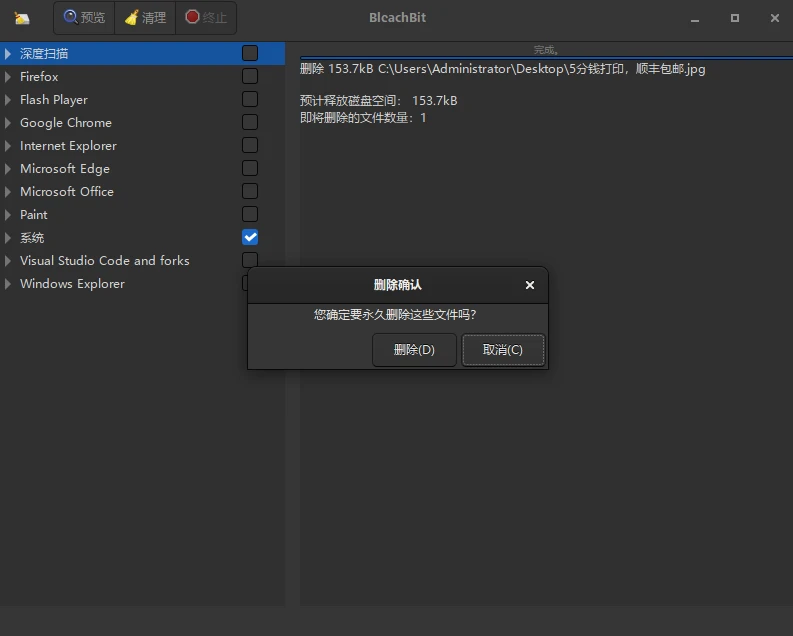Select Visual Studio Code and forks label
Screen dimensions: 793x636
click(x=105, y=261)
